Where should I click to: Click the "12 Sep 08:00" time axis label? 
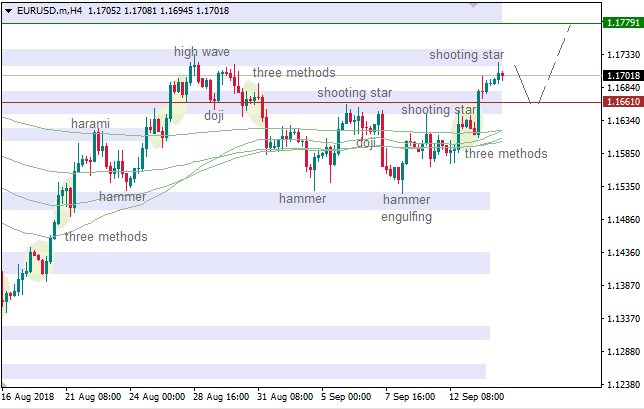coord(476,396)
